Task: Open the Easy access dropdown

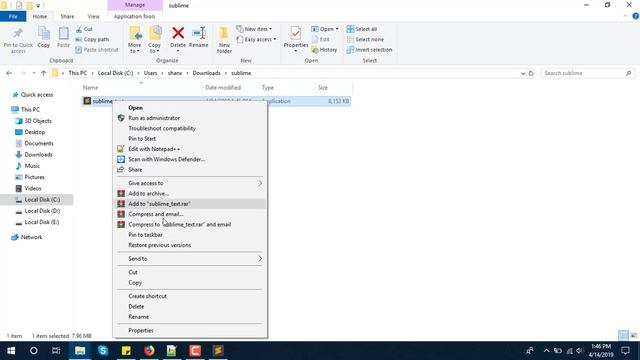Action: click(256, 39)
